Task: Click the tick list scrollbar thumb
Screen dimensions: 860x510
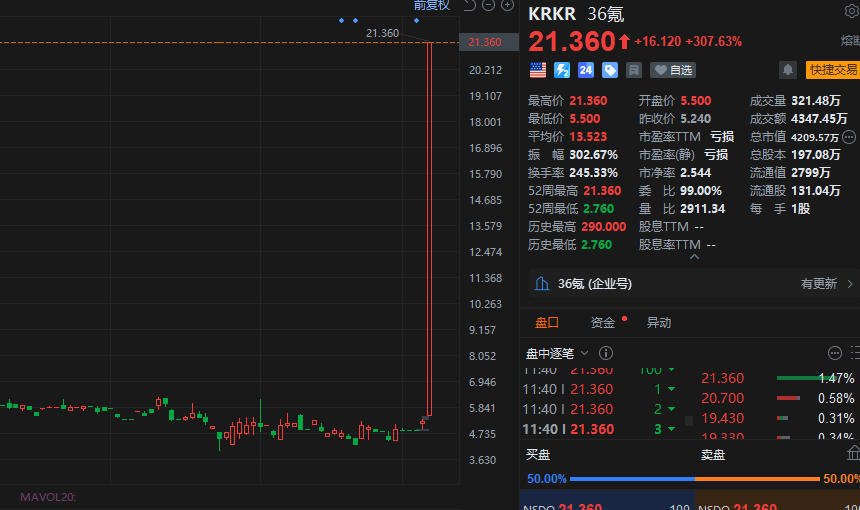Action: [689, 421]
